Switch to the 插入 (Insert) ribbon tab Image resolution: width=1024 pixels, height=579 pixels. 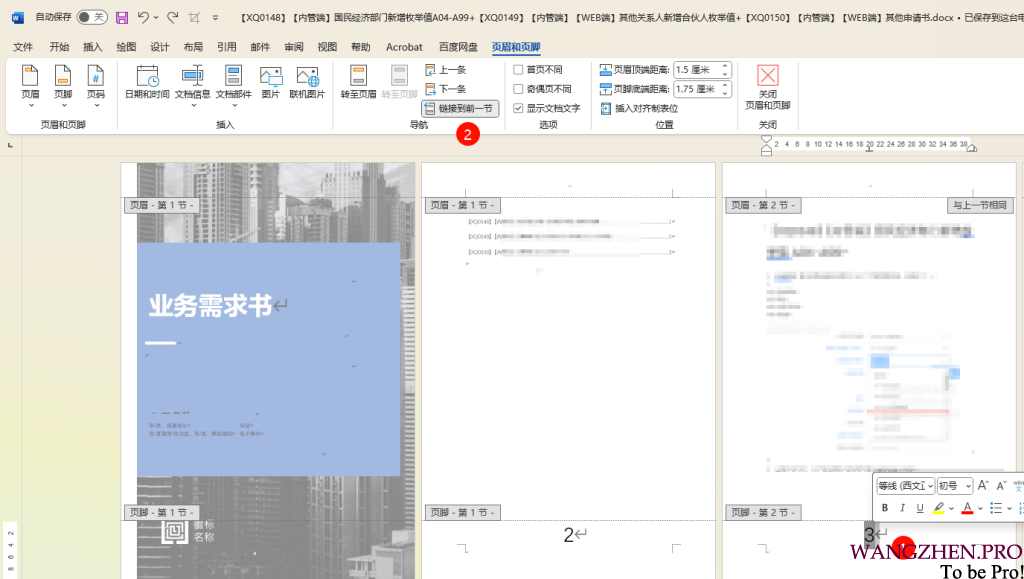pyautogui.click(x=92, y=47)
